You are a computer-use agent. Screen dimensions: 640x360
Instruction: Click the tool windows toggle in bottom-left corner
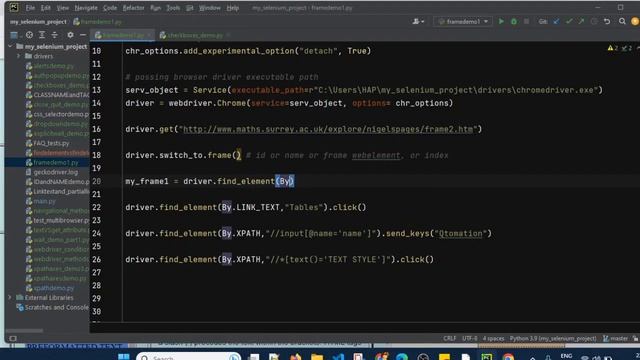(x=13, y=338)
